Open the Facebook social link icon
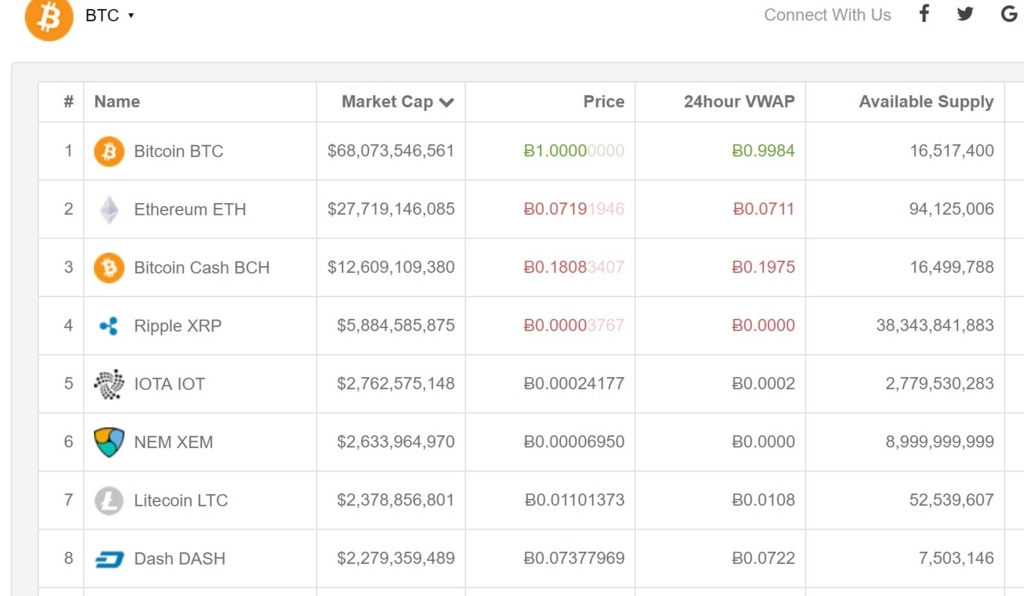 [924, 14]
